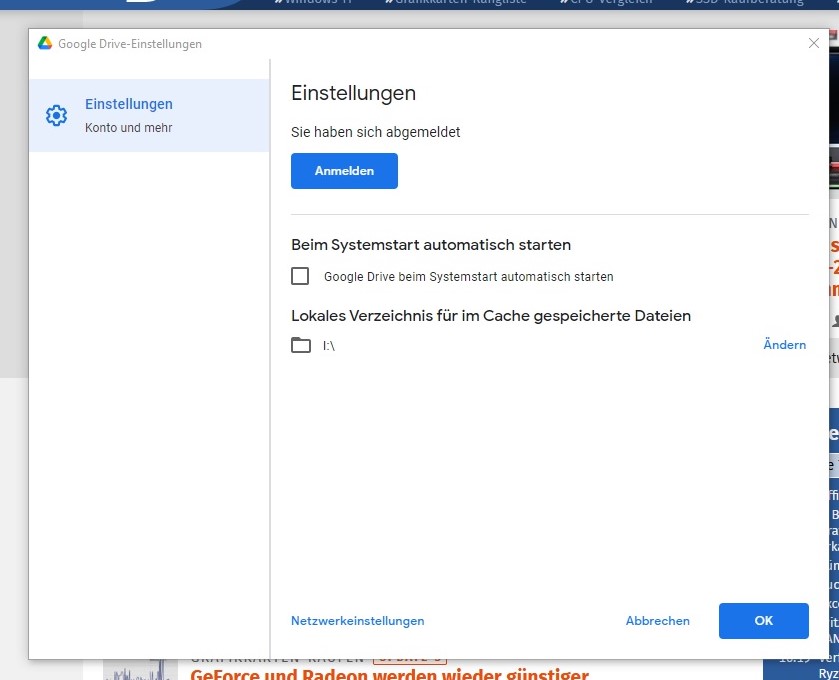Click the article thumbnail in background page

coord(140,670)
